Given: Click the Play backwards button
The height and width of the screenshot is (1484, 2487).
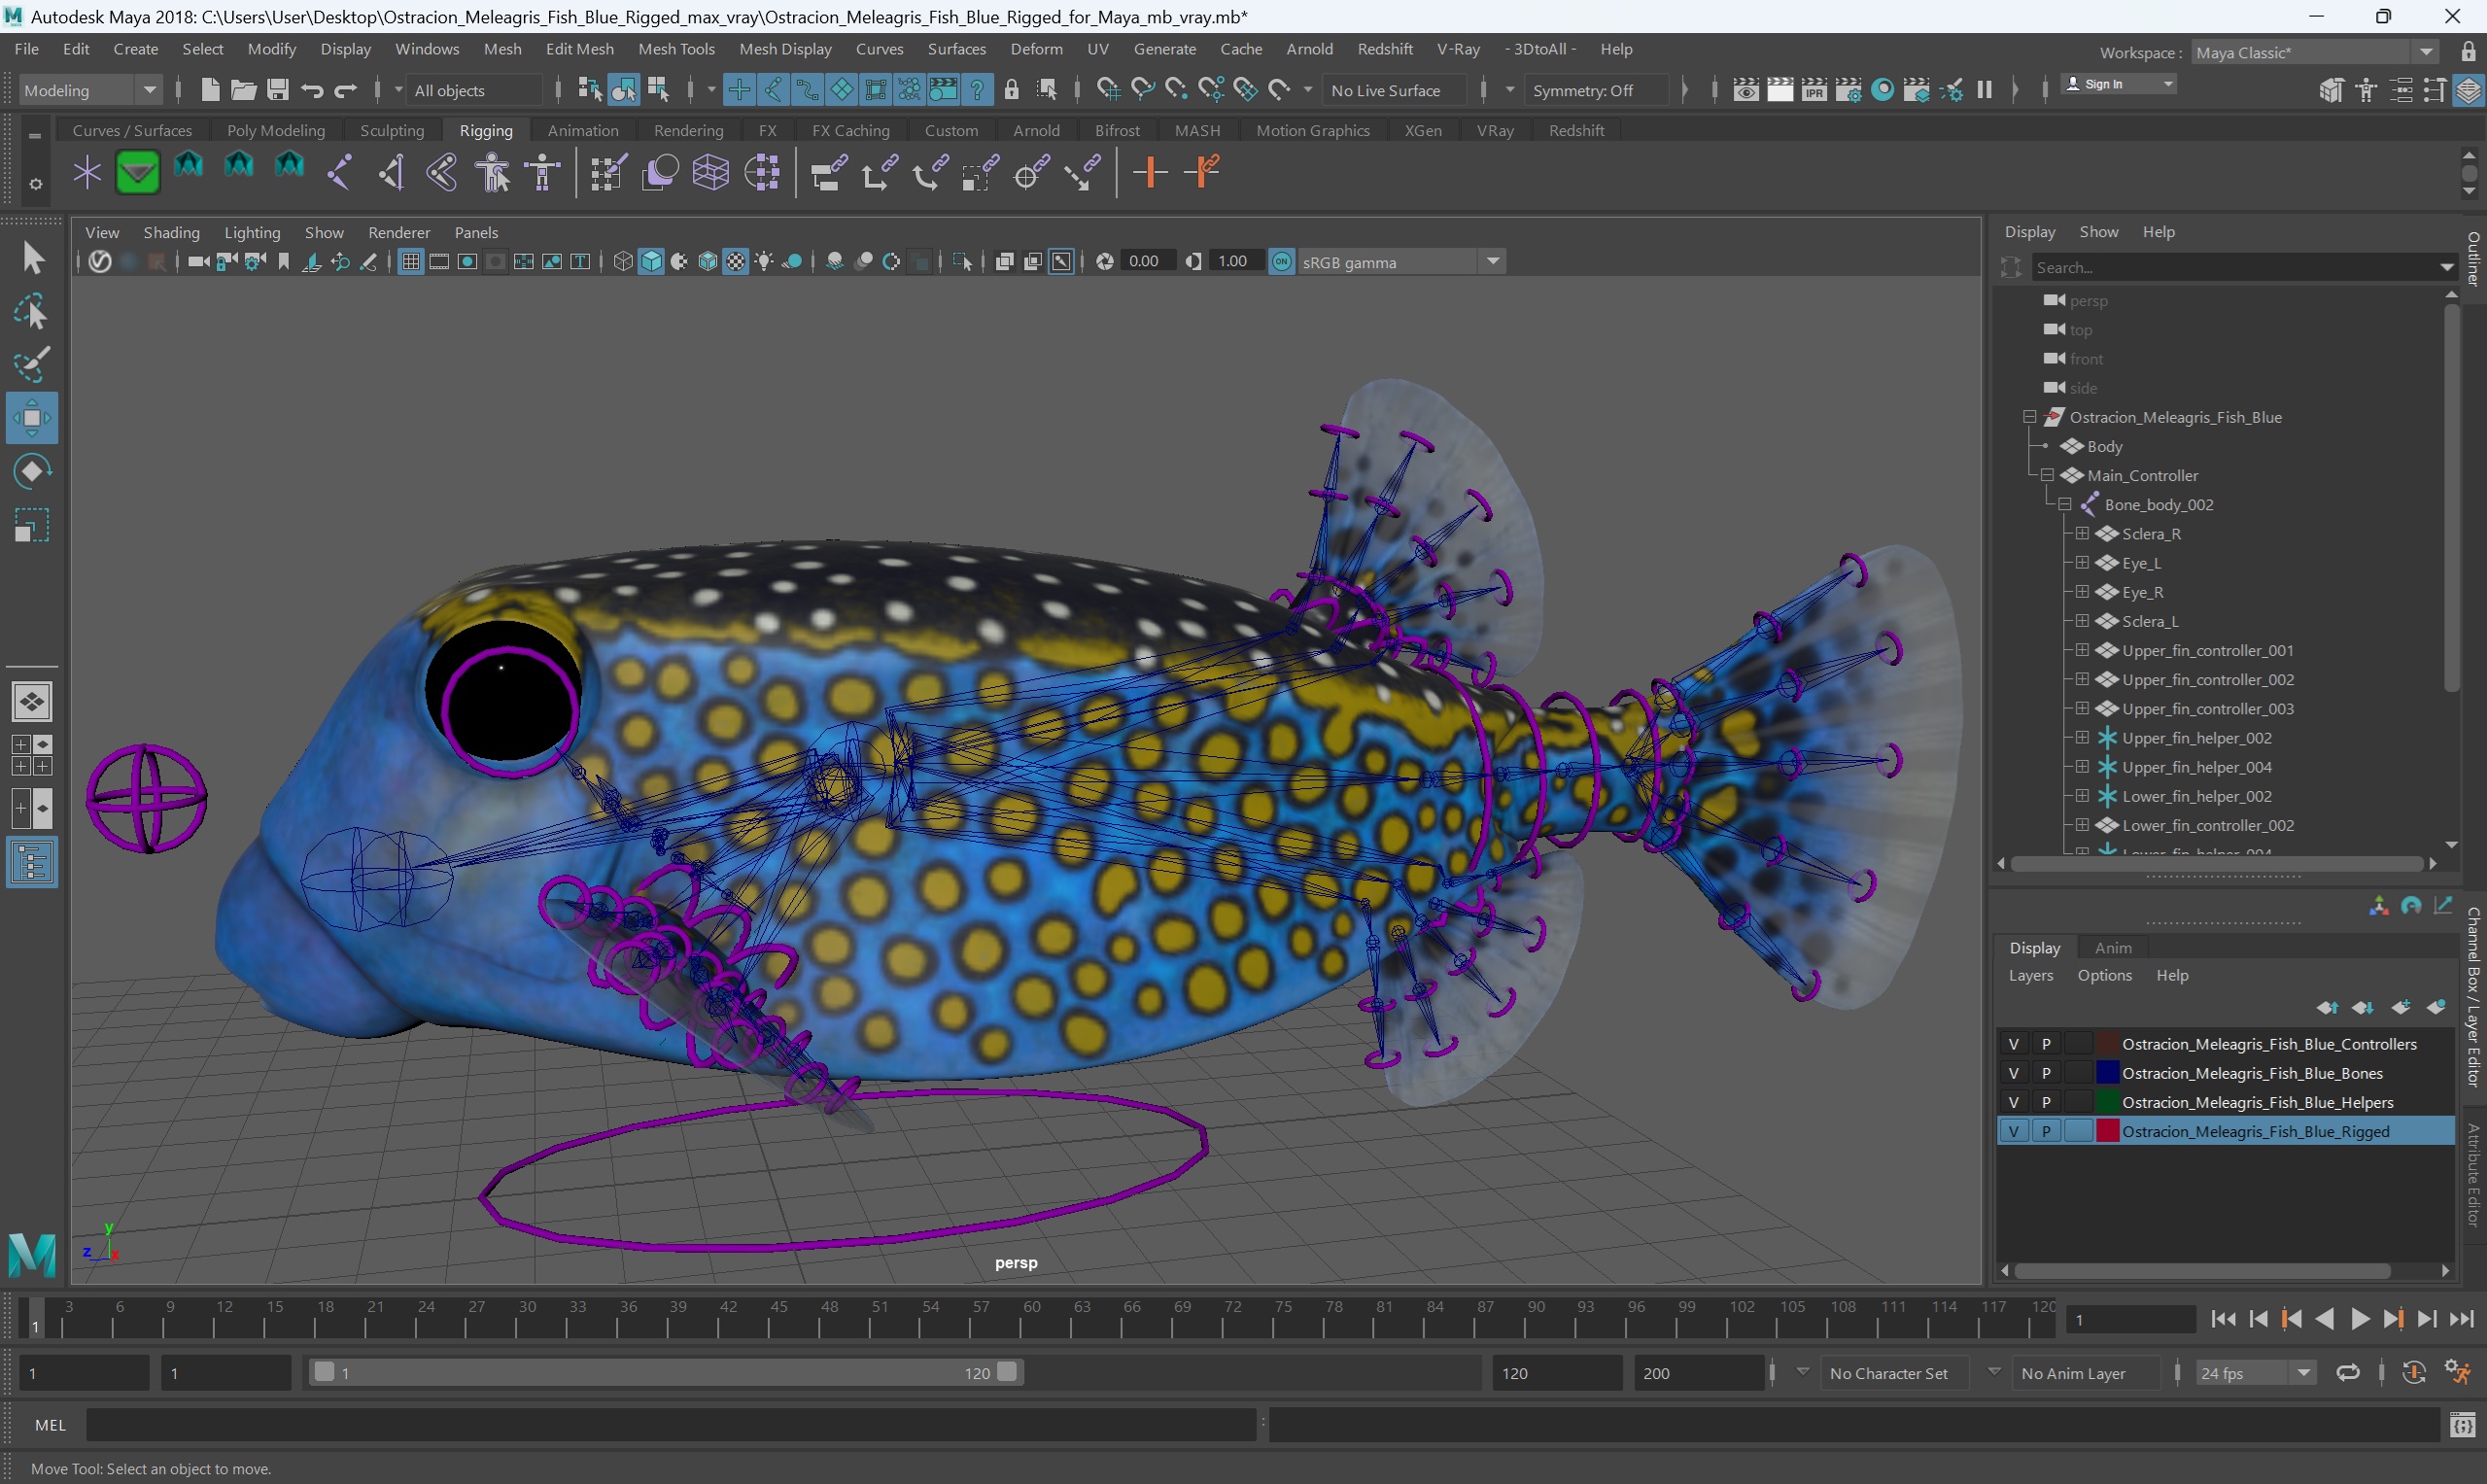Looking at the screenshot, I should [2325, 1320].
